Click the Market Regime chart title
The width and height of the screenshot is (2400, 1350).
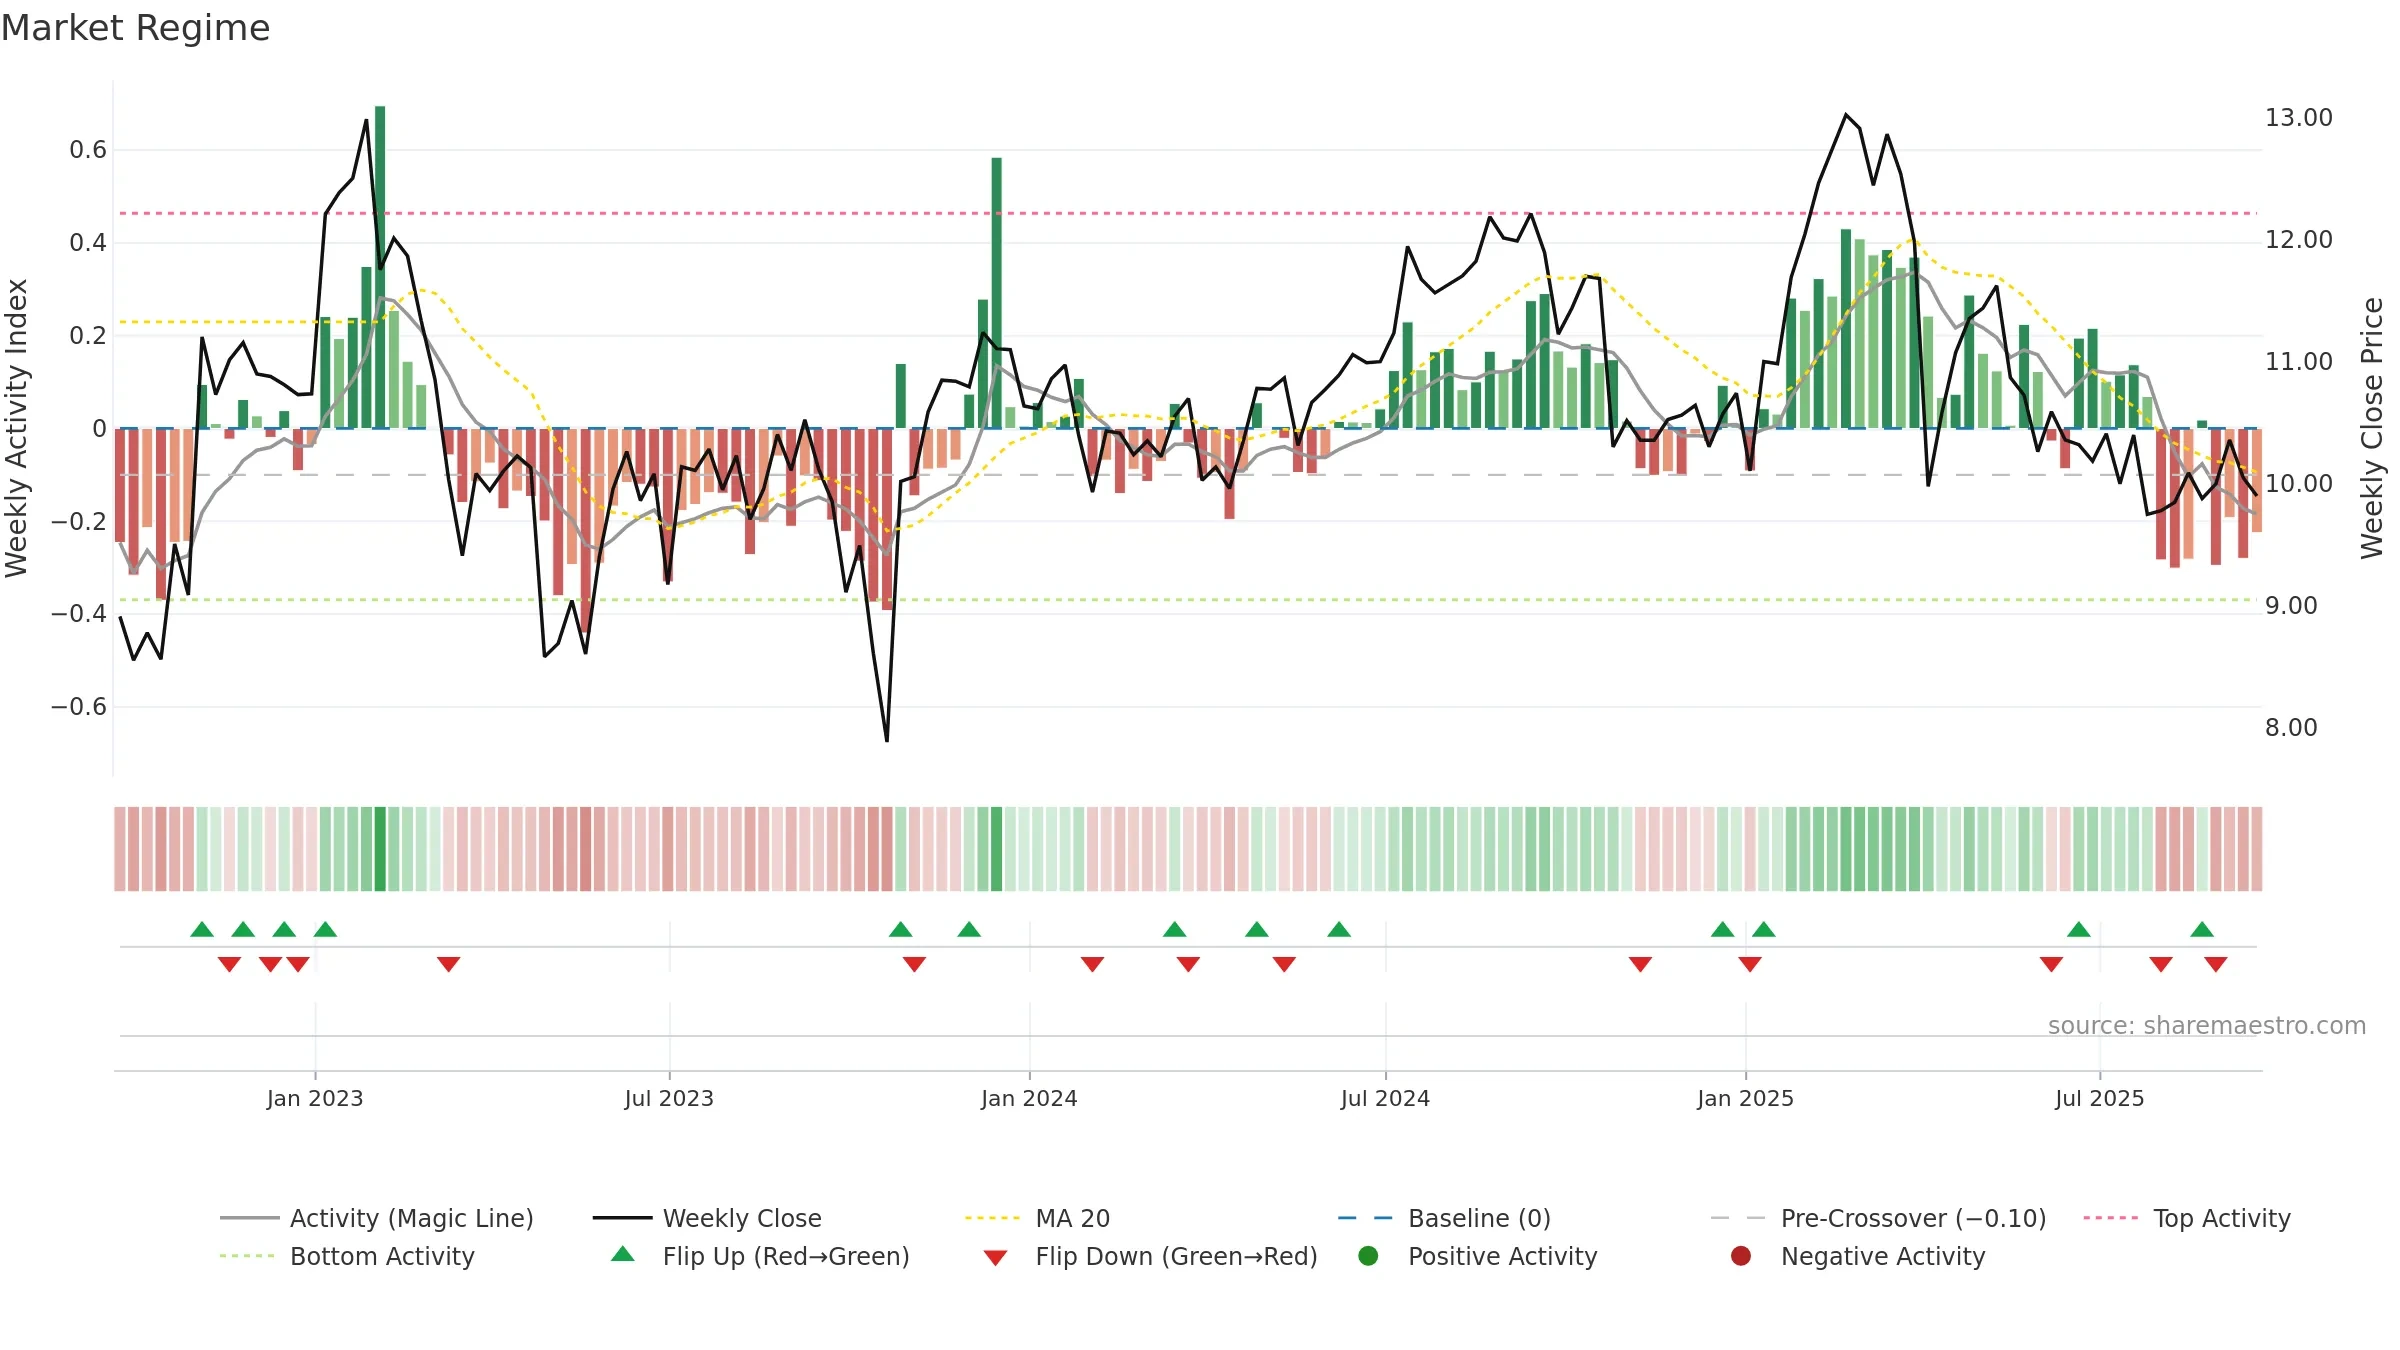pos(135,28)
